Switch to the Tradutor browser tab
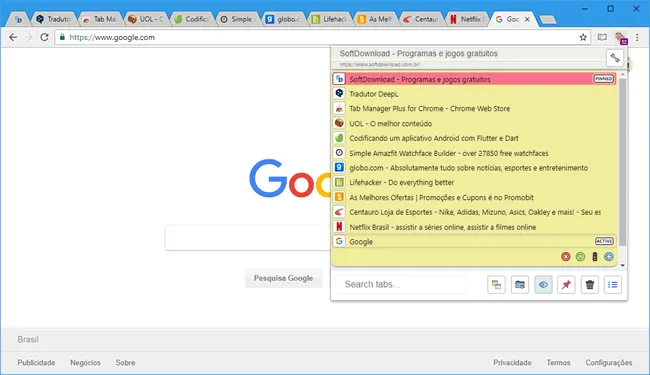The height and width of the screenshot is (375, 650). [55, 19]
